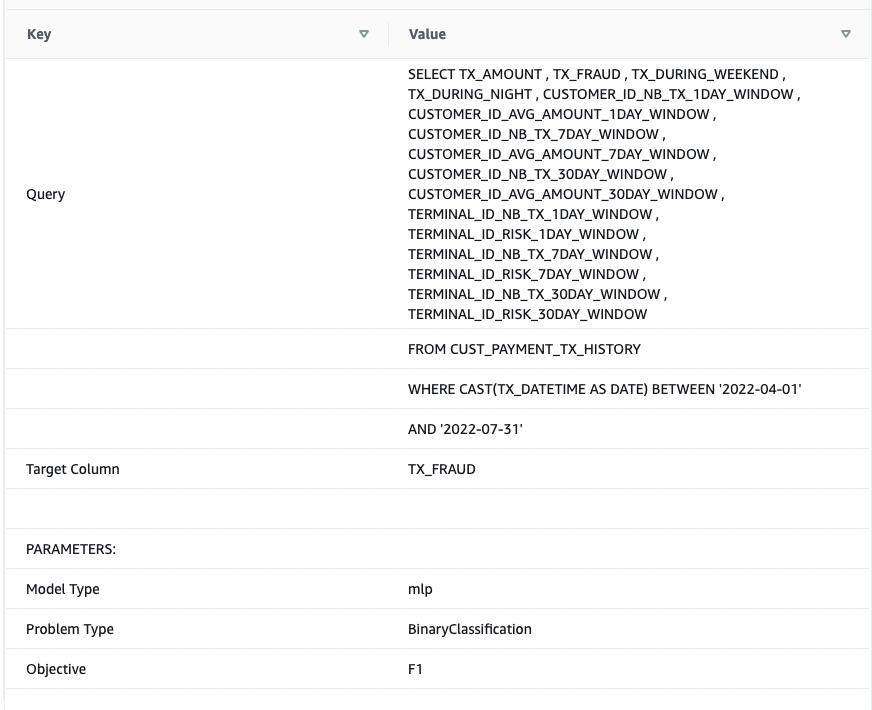872x710 pixels.
Task: Click the PARAMETERS: row label
Action: pyautogui.click(x=71, y=549)
